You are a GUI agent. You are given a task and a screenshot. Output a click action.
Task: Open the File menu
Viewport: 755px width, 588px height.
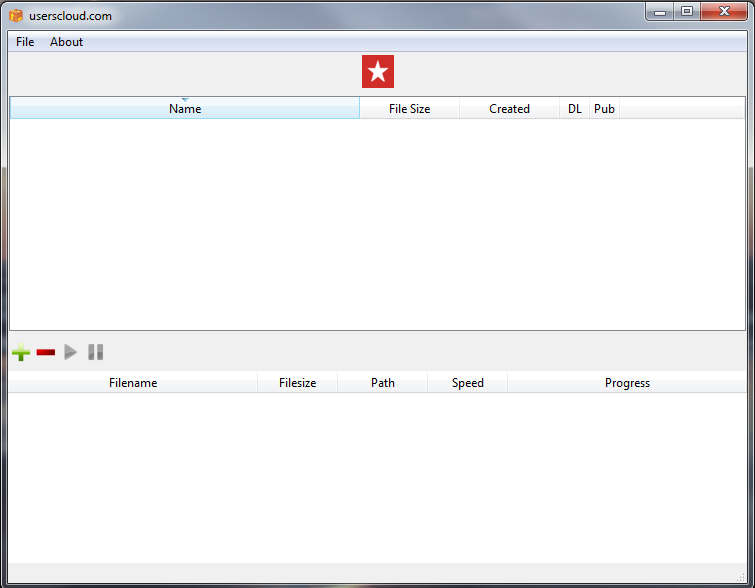coord(25,42)
